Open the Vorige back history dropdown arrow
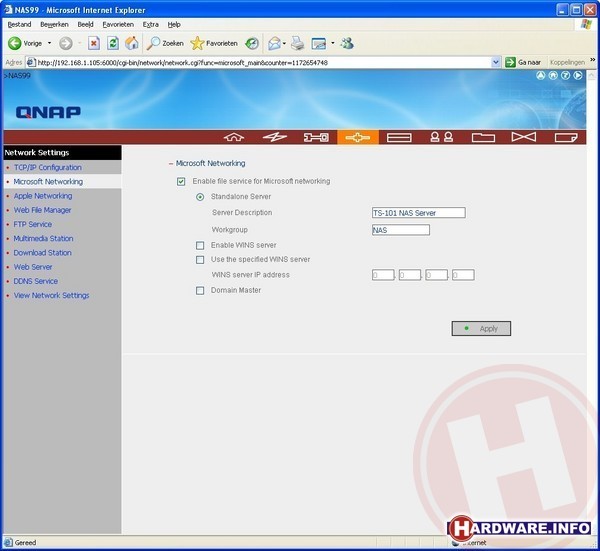 49,43
